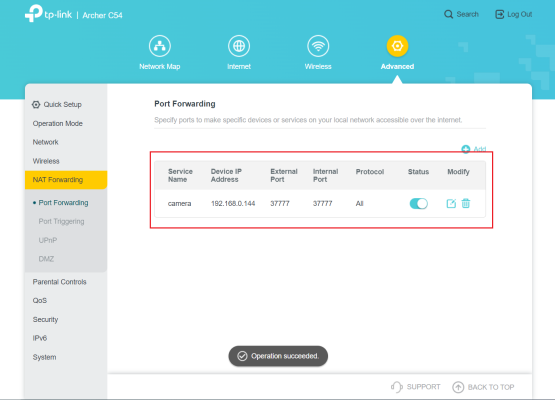Select the Advanced gear icon

397,46
